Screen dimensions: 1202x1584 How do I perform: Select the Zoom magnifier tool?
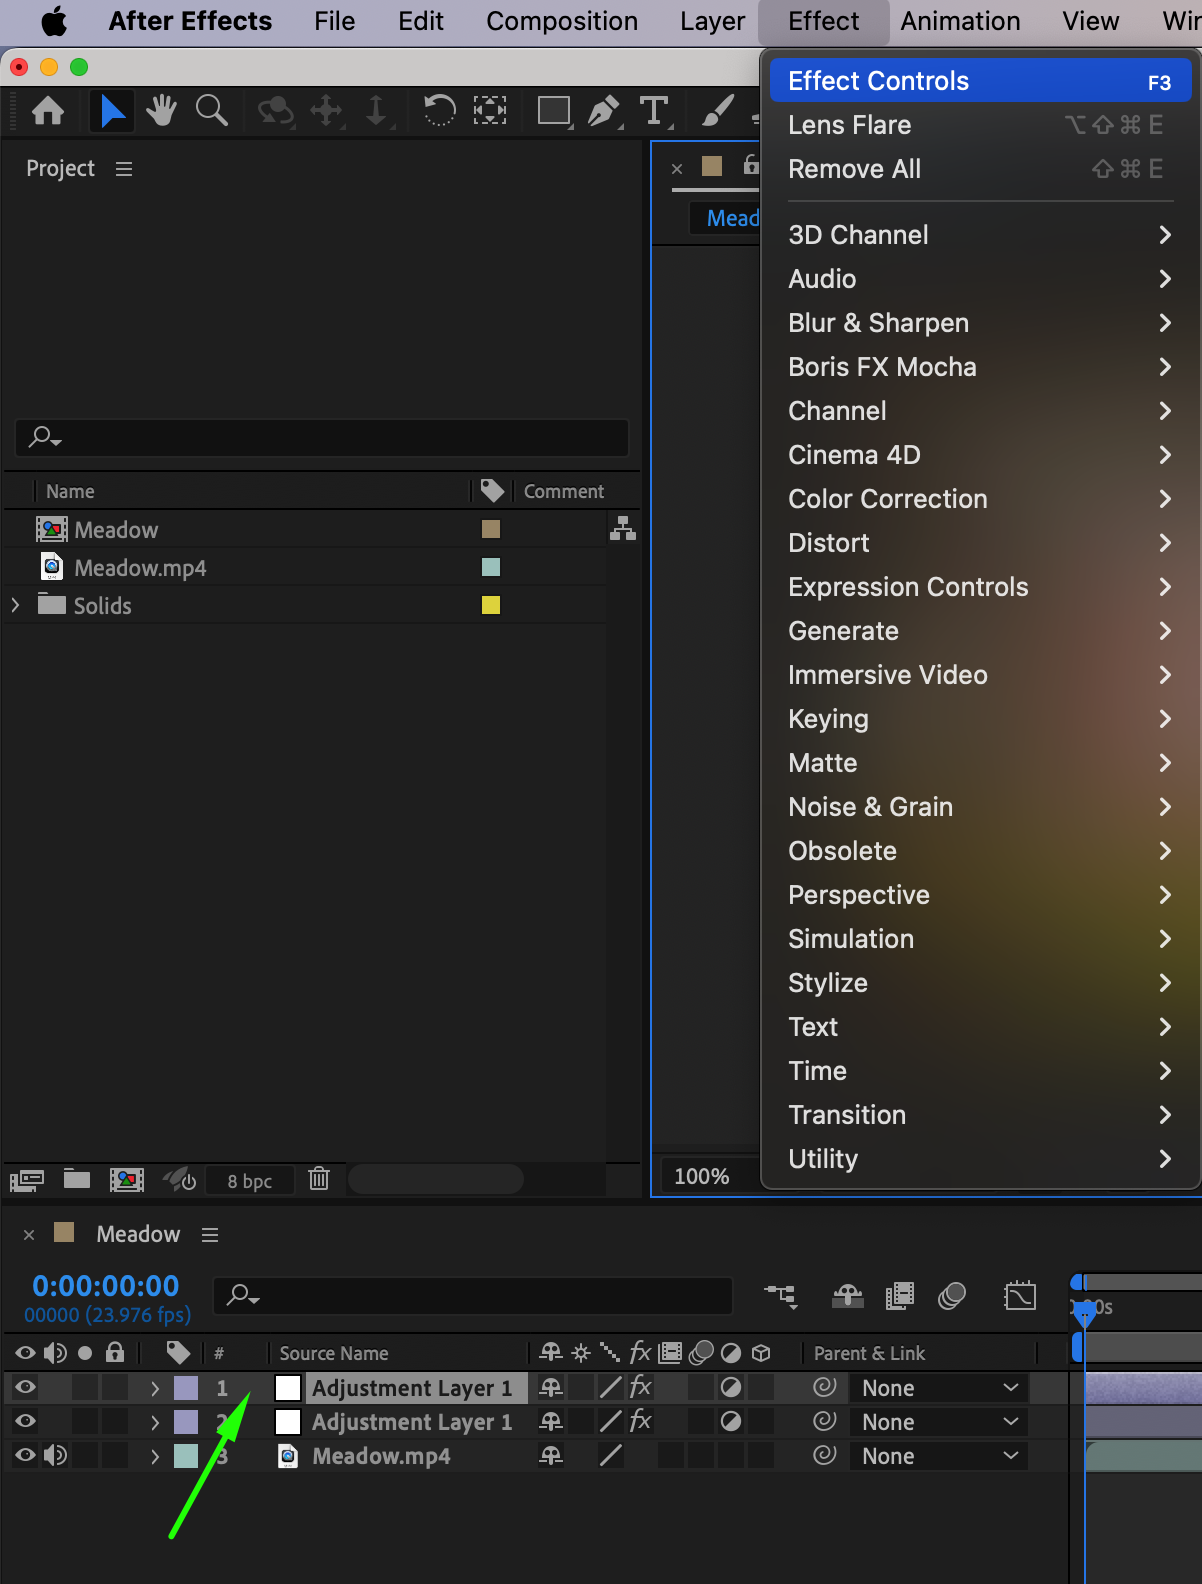click(x=211, y=110)
